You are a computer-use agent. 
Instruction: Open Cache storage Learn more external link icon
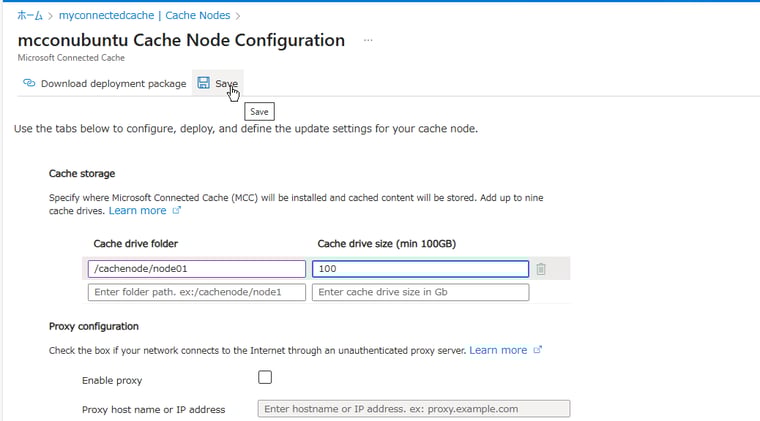(177, 210)
